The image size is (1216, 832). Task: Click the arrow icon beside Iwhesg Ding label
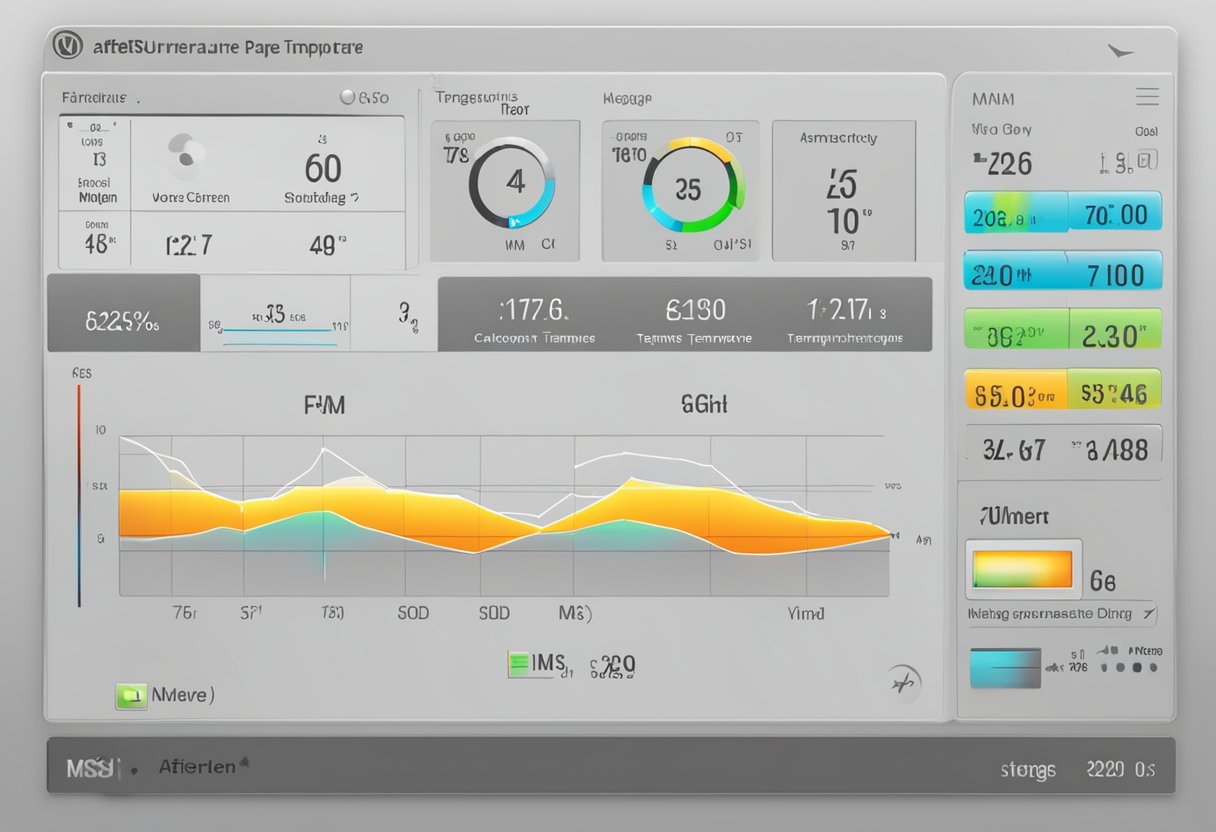click(x=1149, y=613)
